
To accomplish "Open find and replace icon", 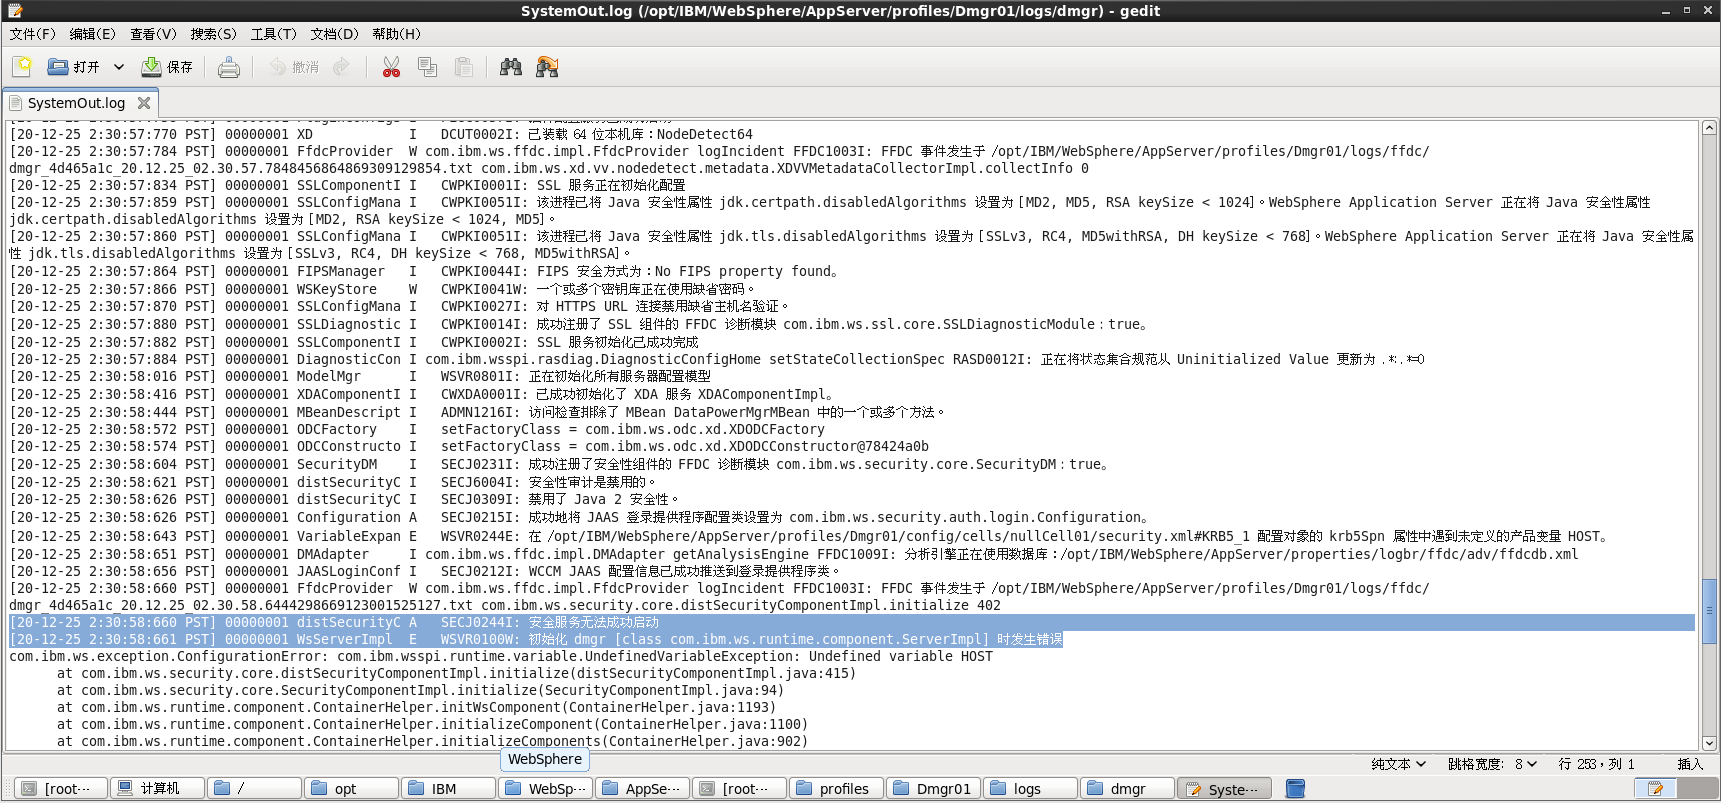I will click(547, 67).
